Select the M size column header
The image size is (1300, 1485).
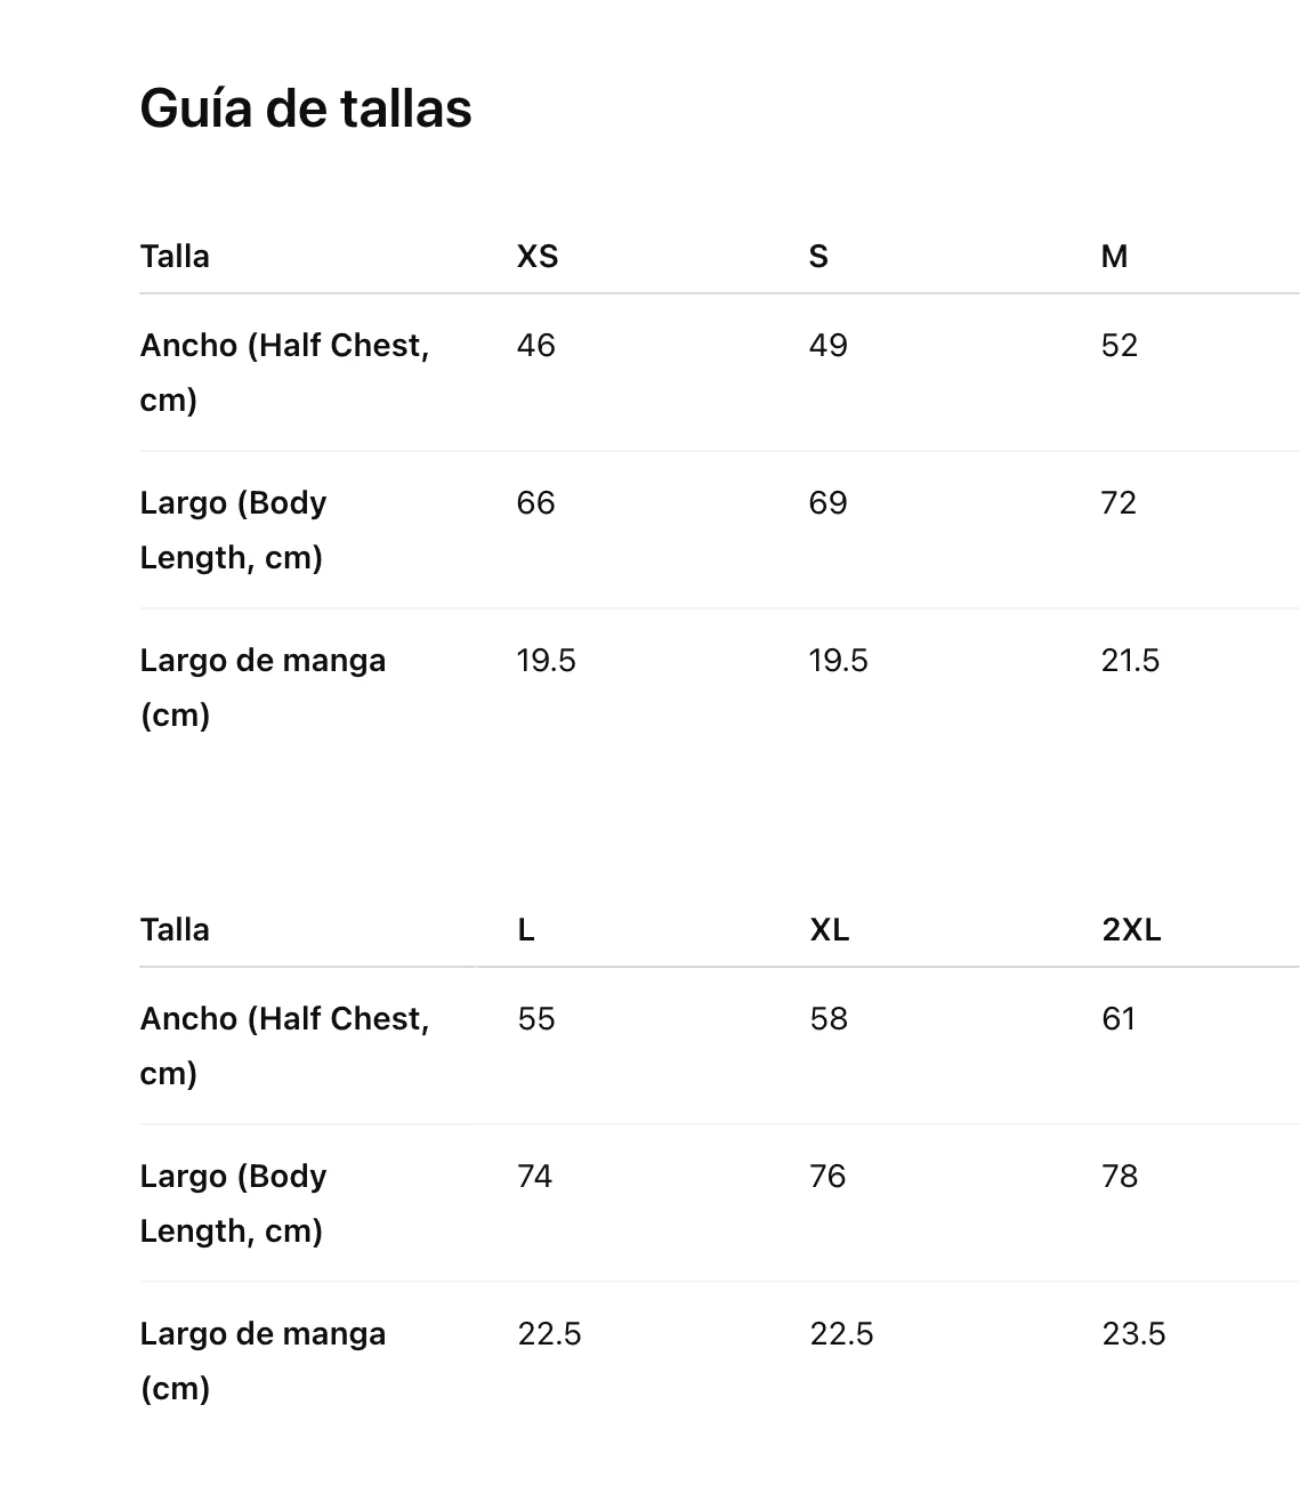click(x=1114, y=256)
